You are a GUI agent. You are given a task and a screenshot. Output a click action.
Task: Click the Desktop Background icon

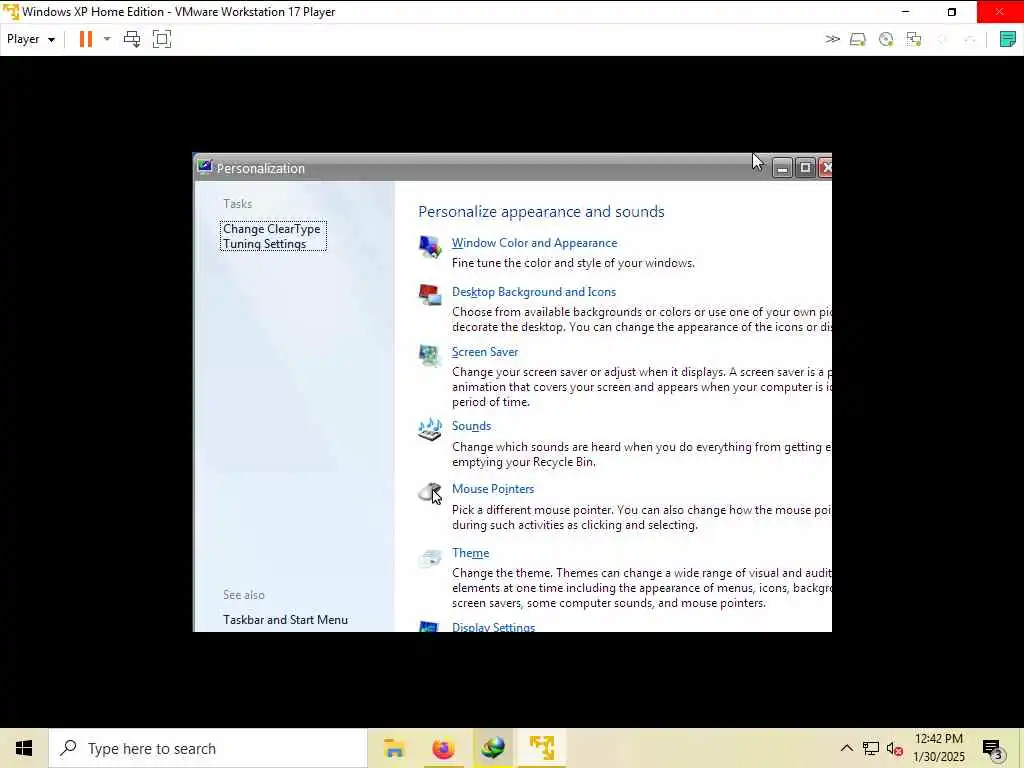tap(430, 295)
